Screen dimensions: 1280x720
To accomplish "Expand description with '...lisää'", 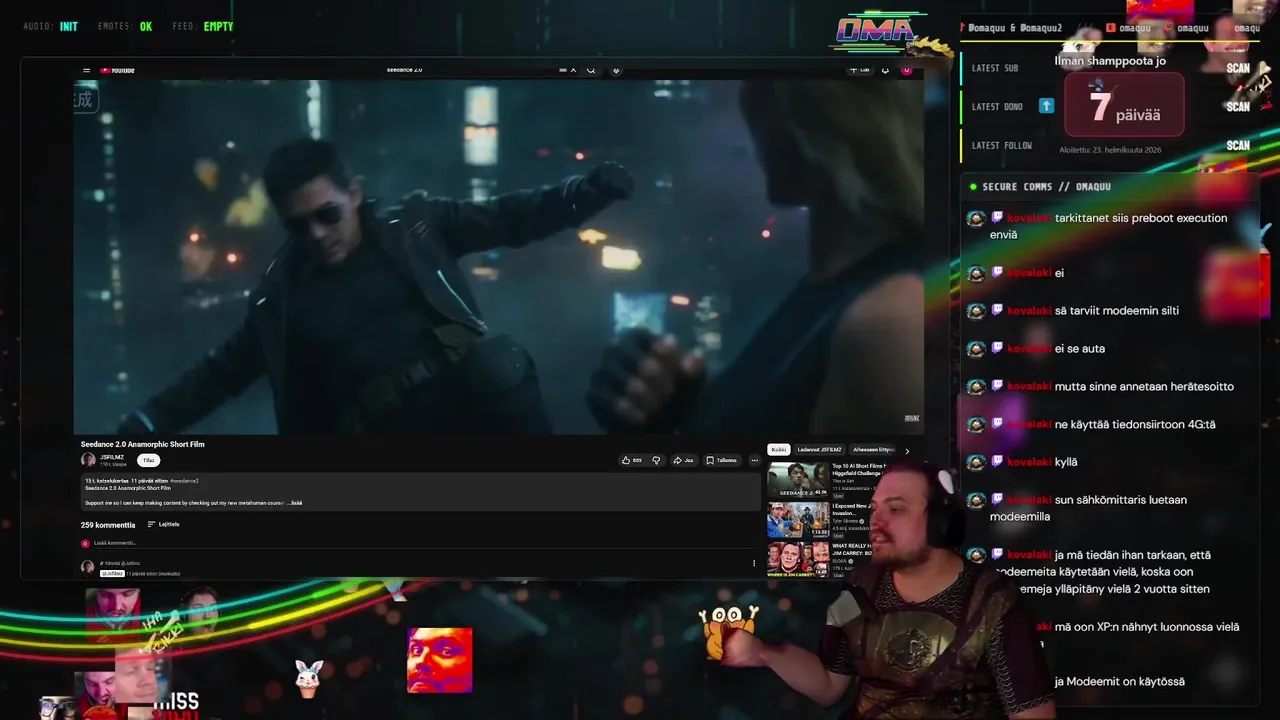I will point(295,503).
